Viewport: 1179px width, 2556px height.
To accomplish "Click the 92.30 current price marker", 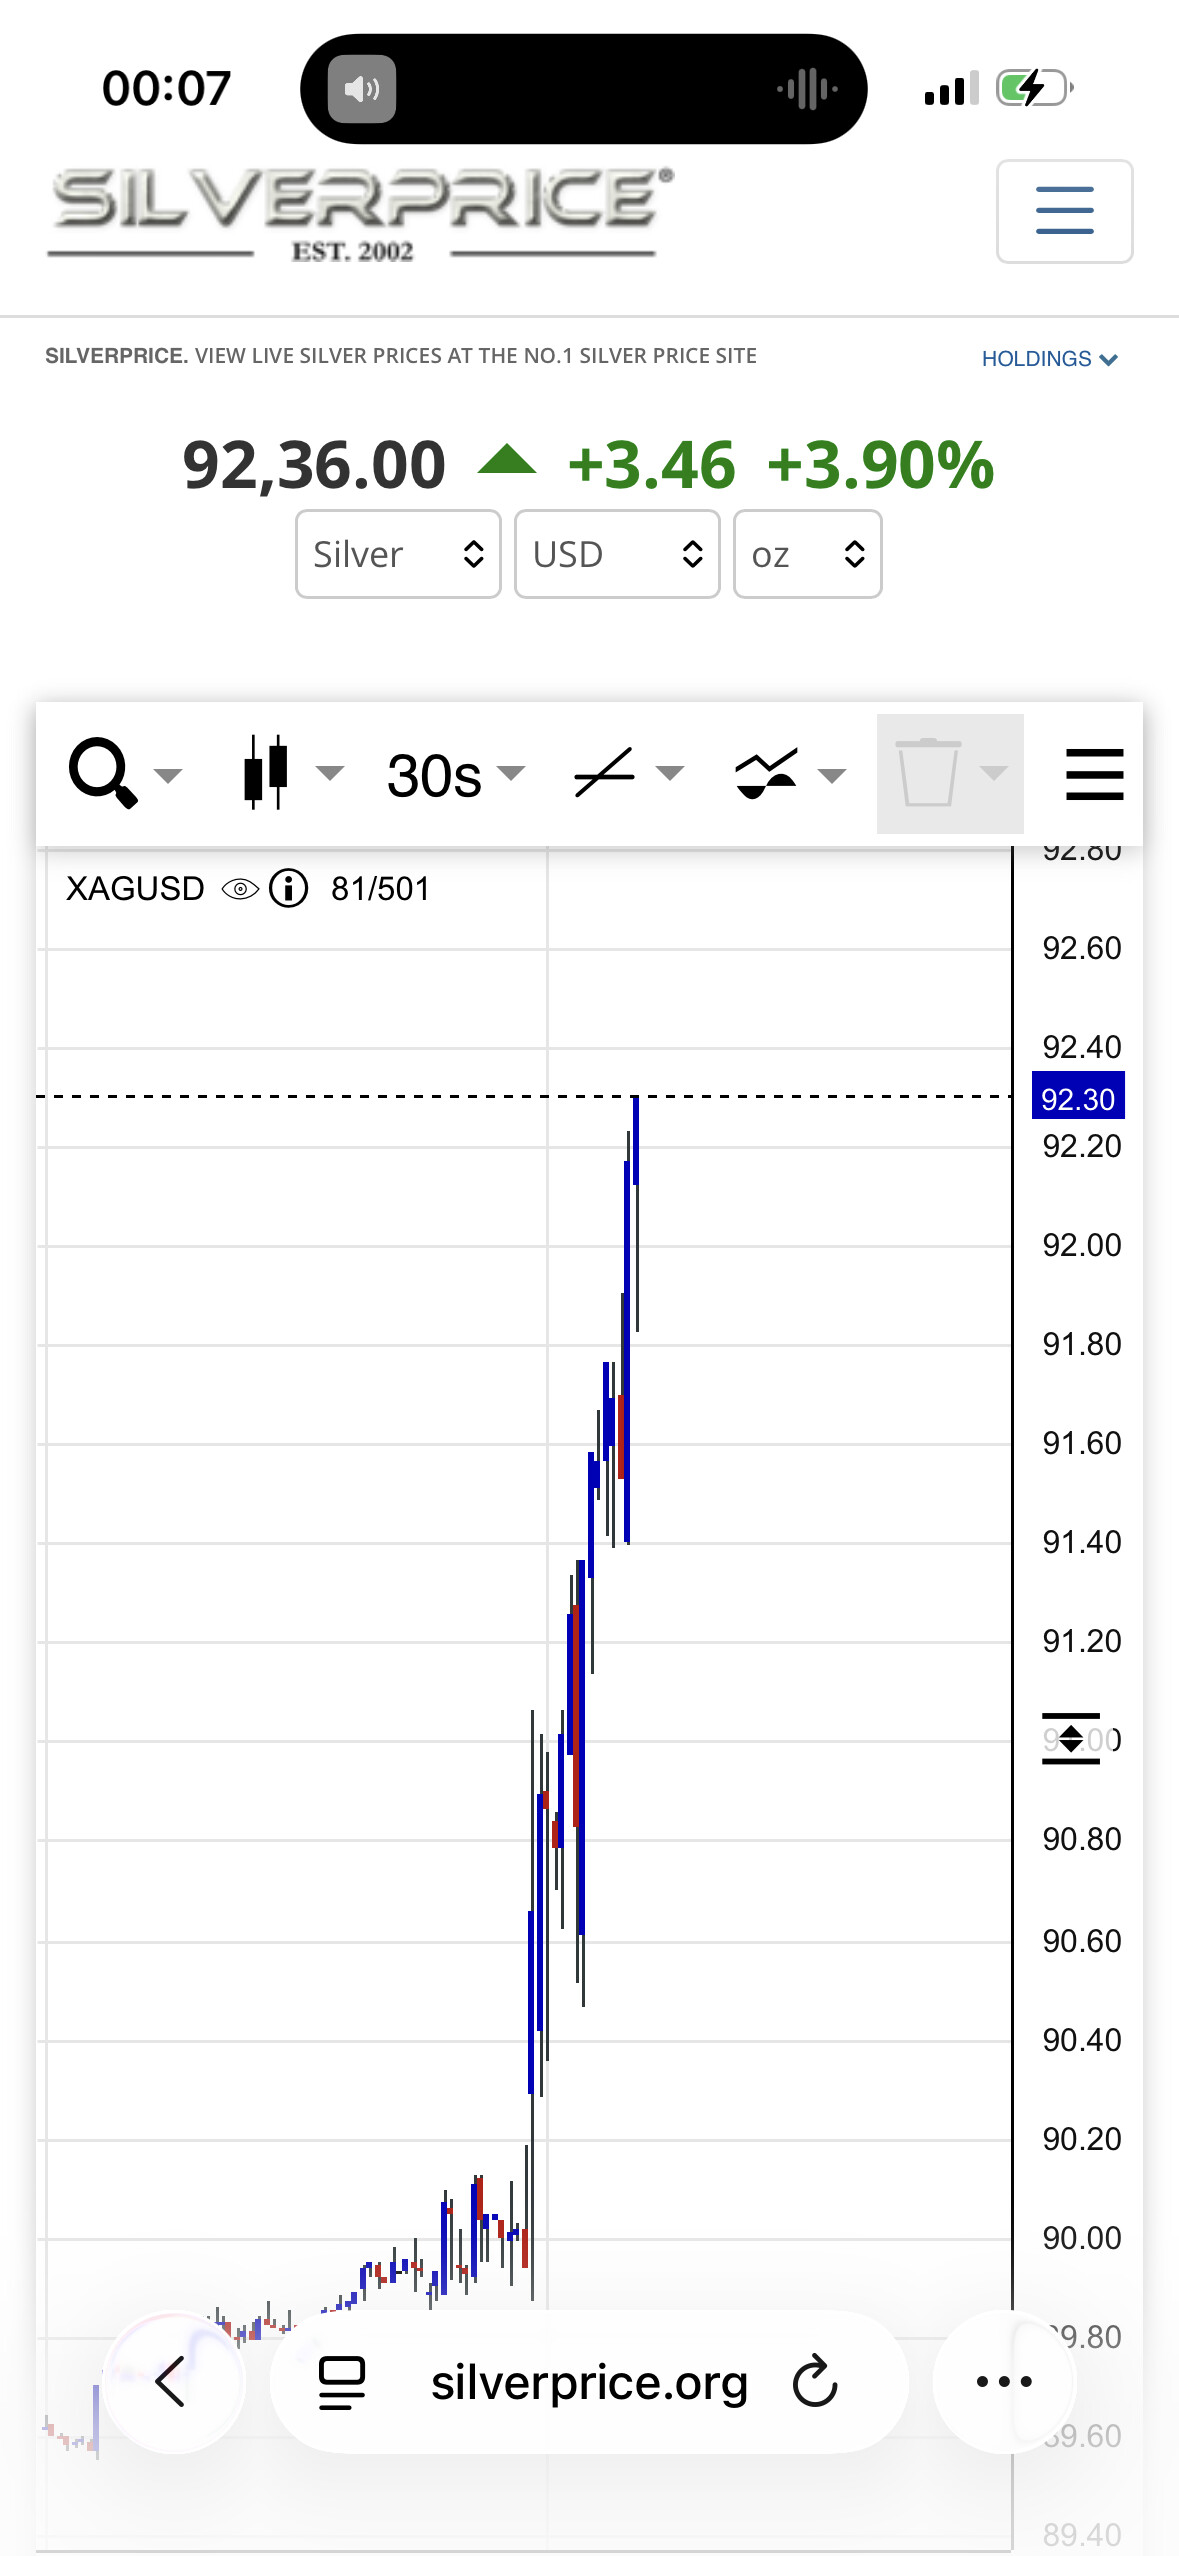I will (x=1078, y=1098).
